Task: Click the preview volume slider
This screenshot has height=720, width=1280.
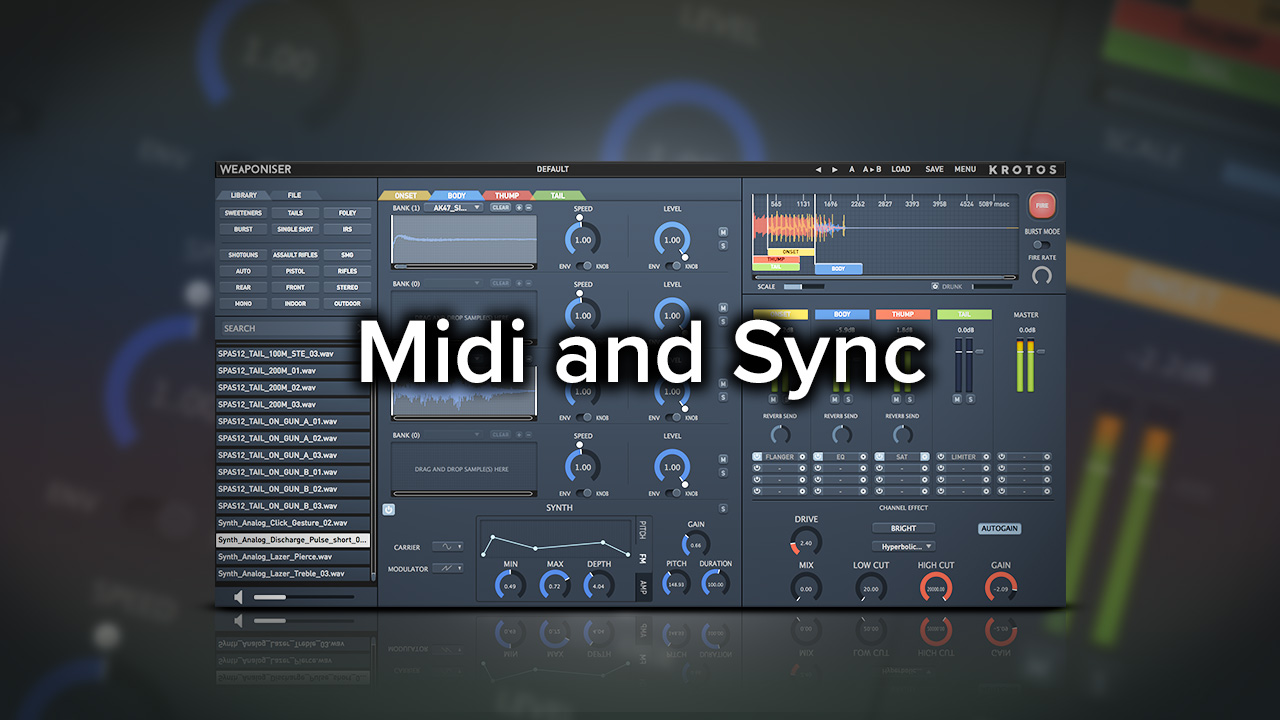Action: [x=303, y=597]
